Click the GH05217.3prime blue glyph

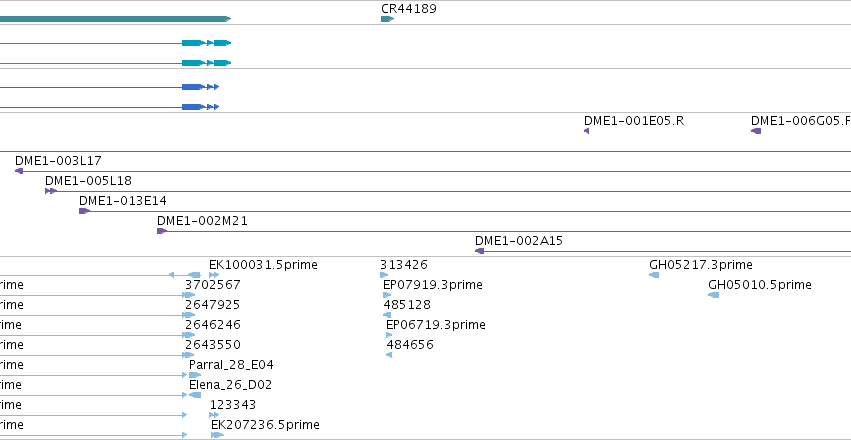pyautogui.click(x=654, y=275)
